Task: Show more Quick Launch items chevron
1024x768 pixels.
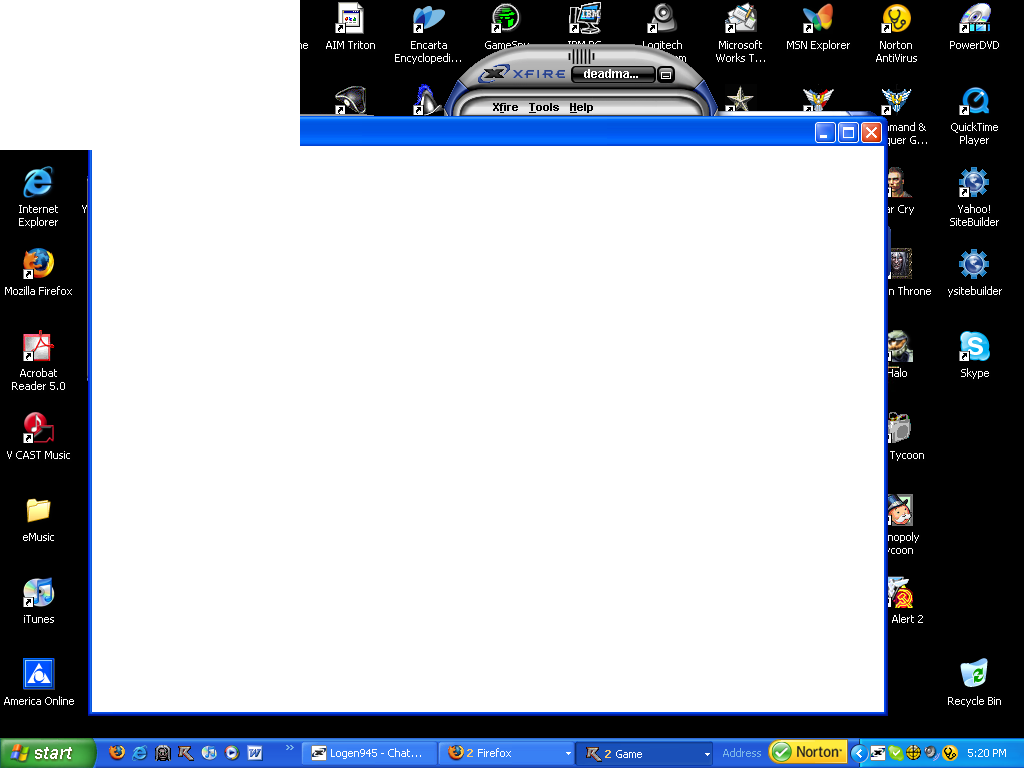Action: (290, 747)
